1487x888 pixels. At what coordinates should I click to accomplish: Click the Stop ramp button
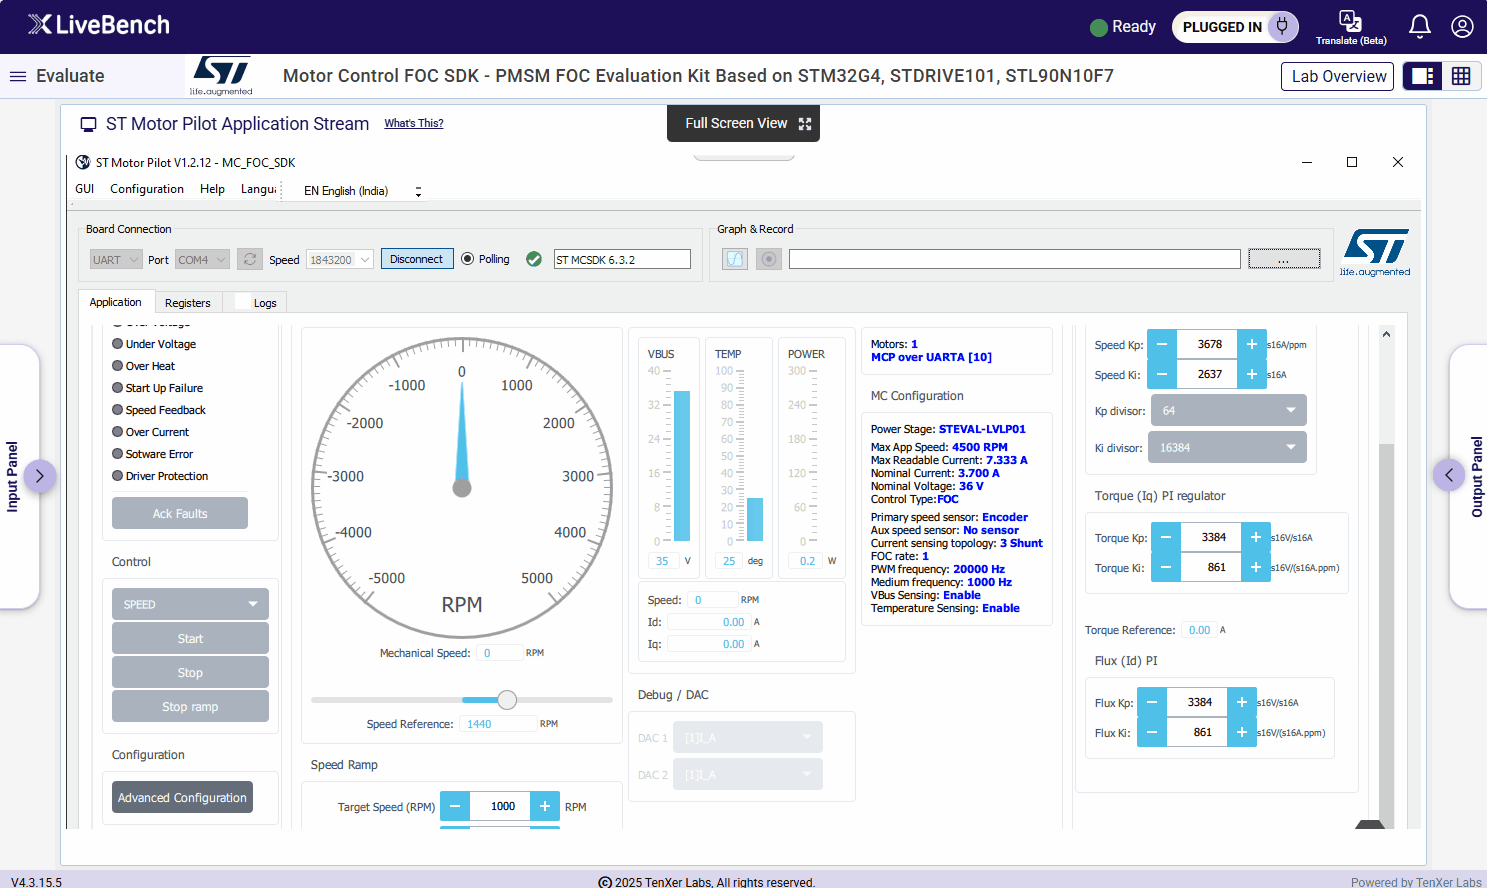190,706
